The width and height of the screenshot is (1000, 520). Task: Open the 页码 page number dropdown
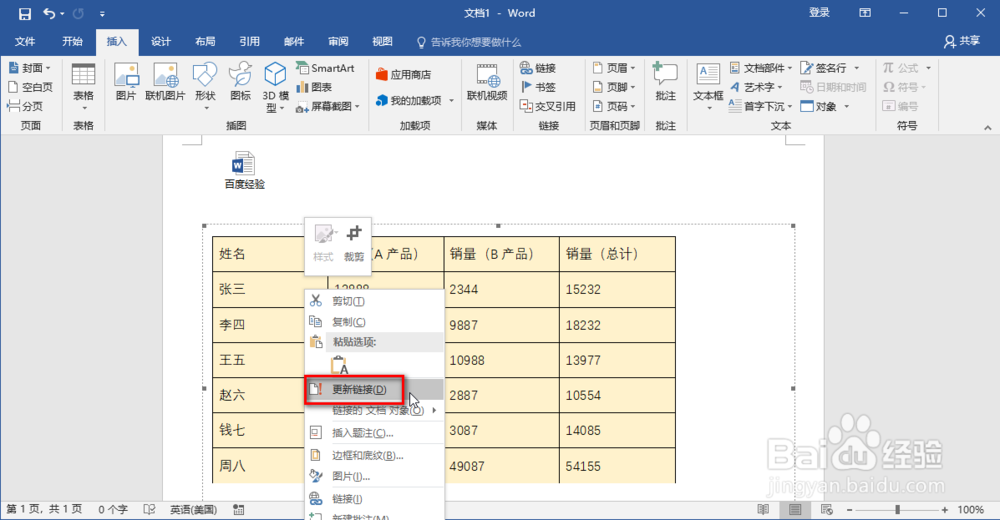(x=614, y=106)
